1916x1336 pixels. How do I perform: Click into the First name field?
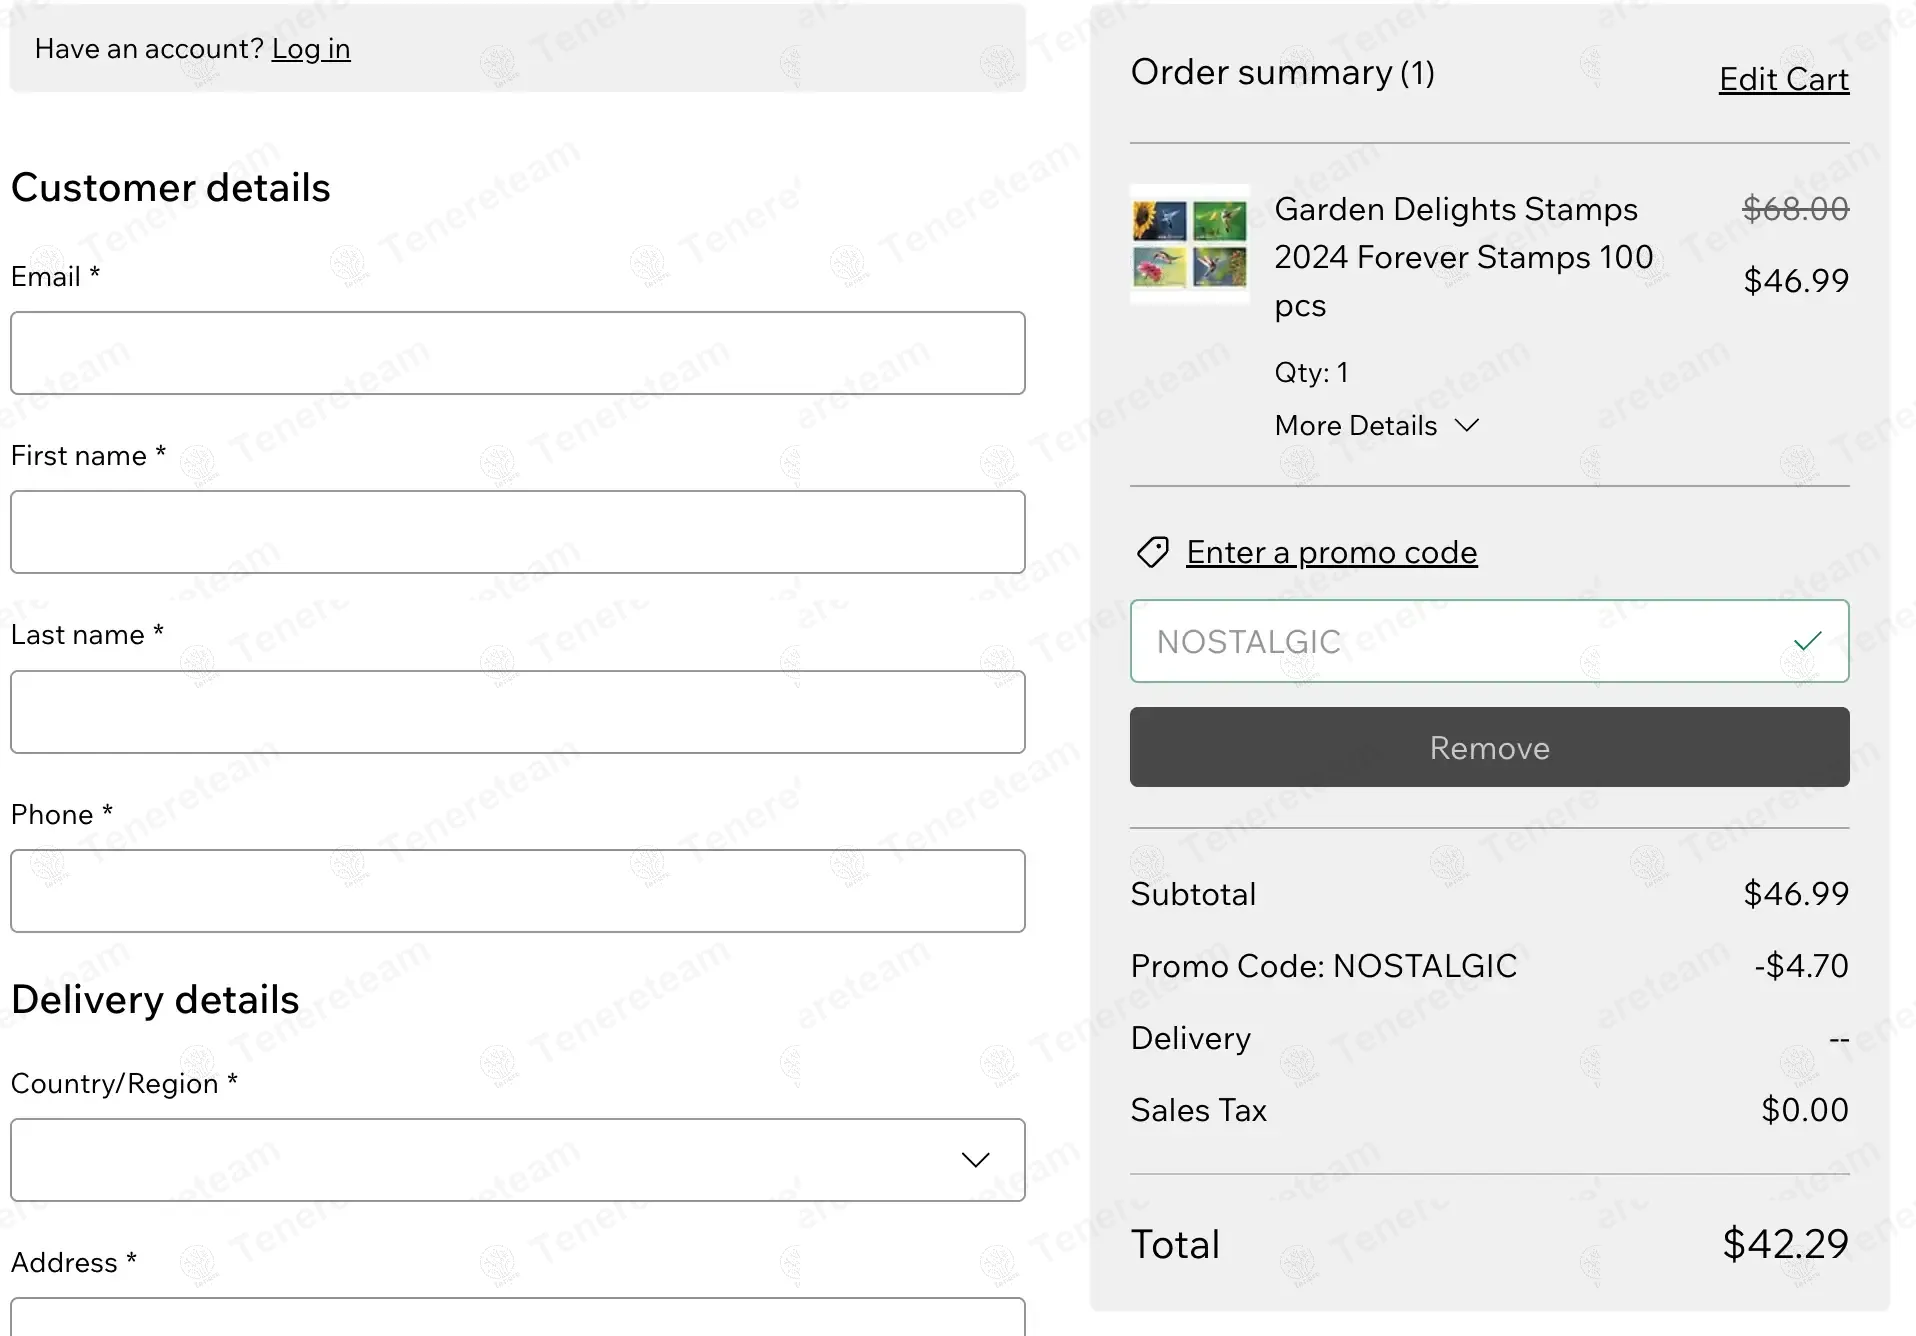tap(517, 532)
